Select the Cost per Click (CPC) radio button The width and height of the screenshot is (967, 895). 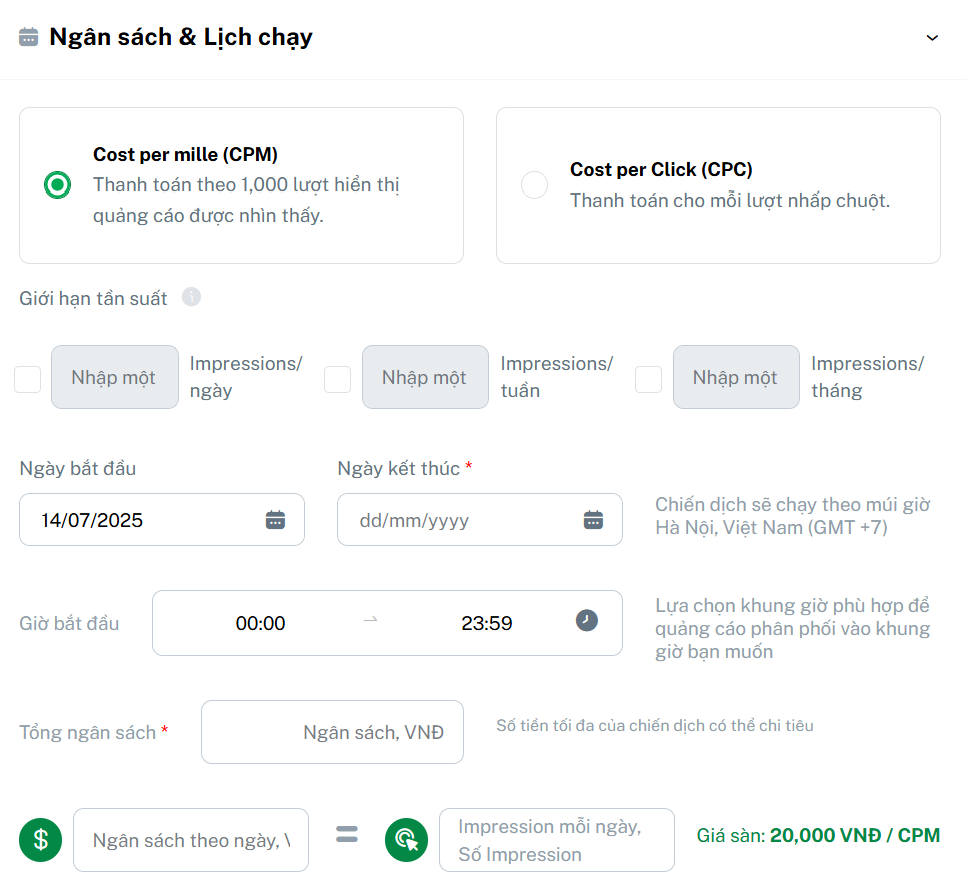[534, 185]
